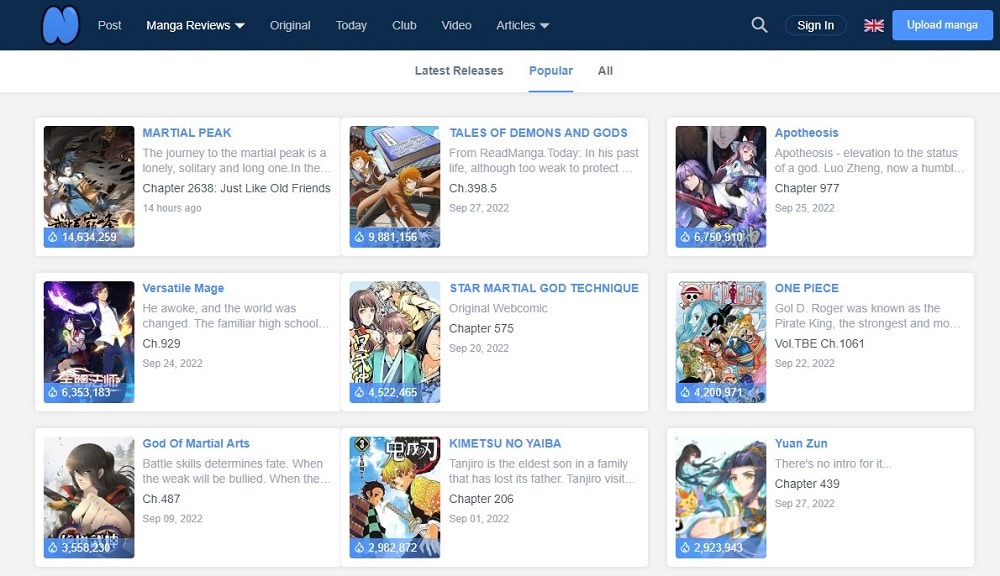The image size is (1000, 576).
Task: Open Chapter 2638: Just Like Old Friends
Action: pos(236,188)
